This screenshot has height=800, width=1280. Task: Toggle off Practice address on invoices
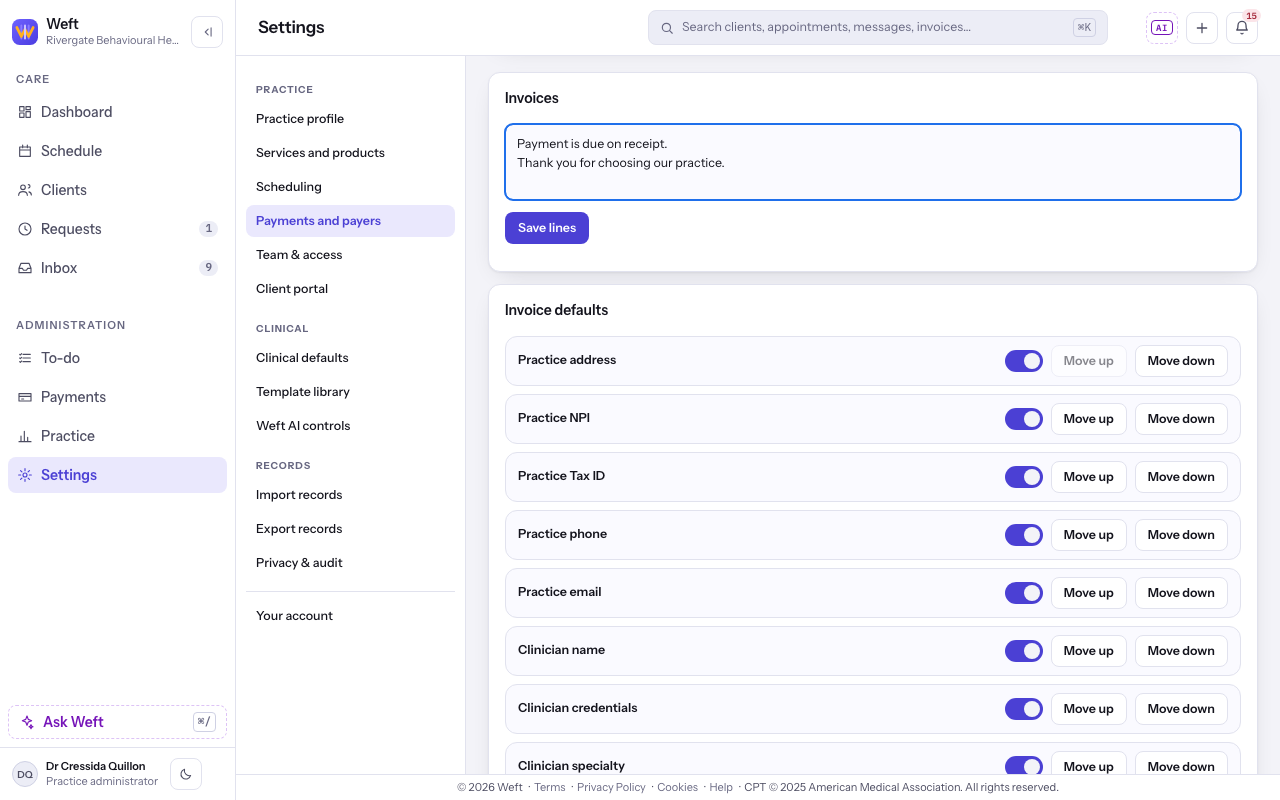click(x=1024, y=361)
